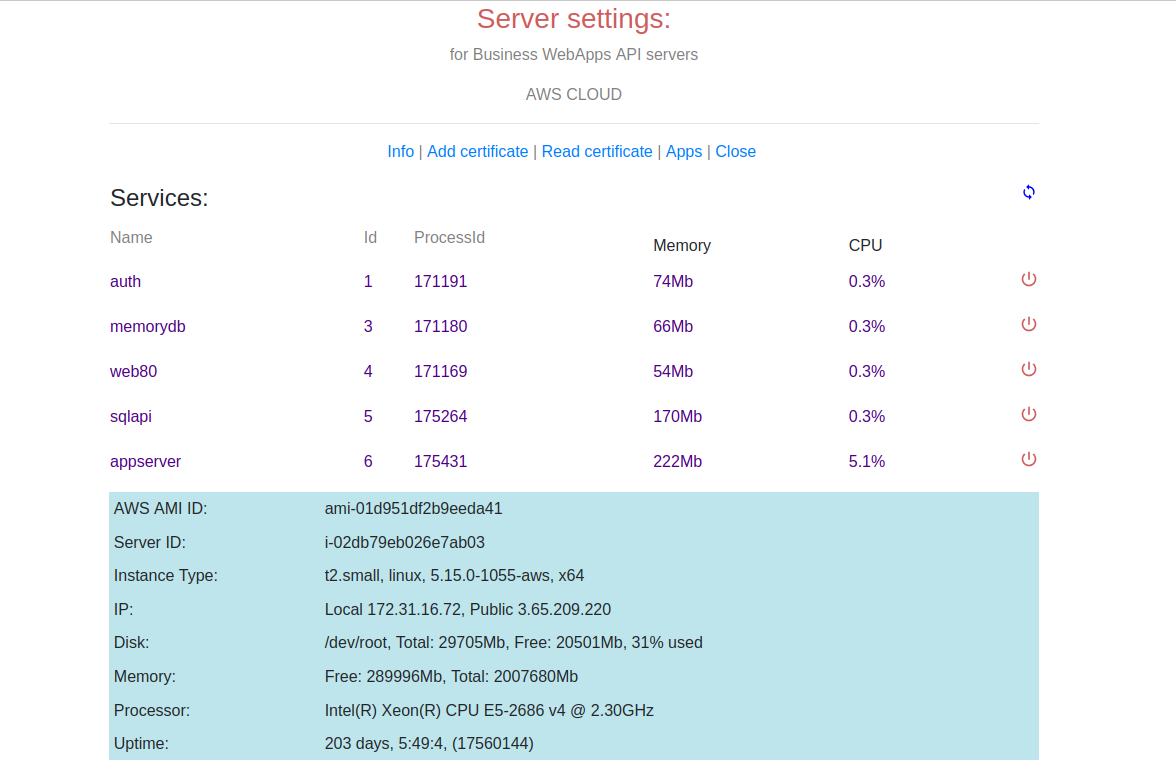Stop the auth service power icon
Image resolution: width=1176 pixels, height=775 pixels.
1028,279
